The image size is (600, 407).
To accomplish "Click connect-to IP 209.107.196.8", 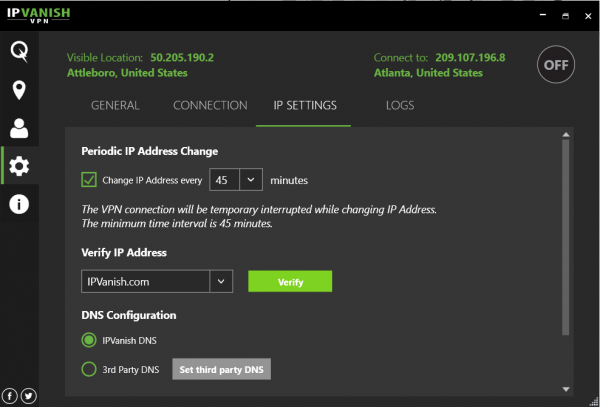I will [470, 58].
